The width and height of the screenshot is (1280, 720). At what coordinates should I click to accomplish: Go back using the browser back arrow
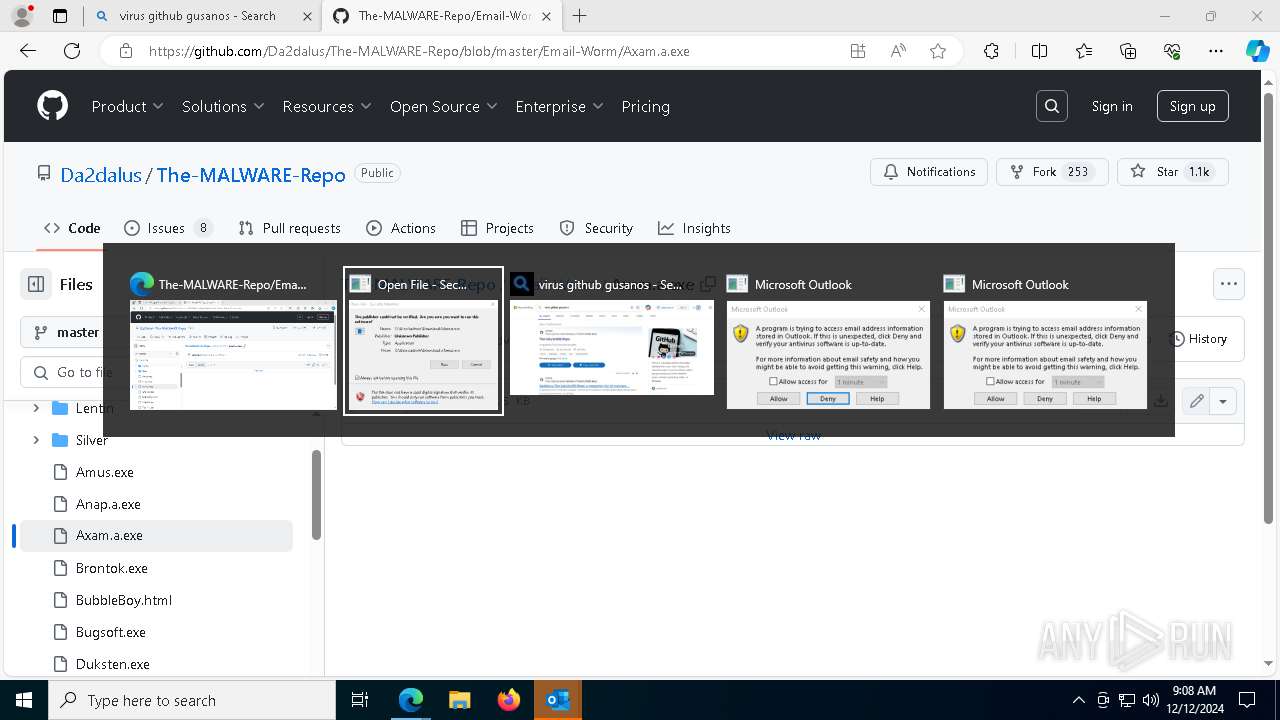(28, 51)
